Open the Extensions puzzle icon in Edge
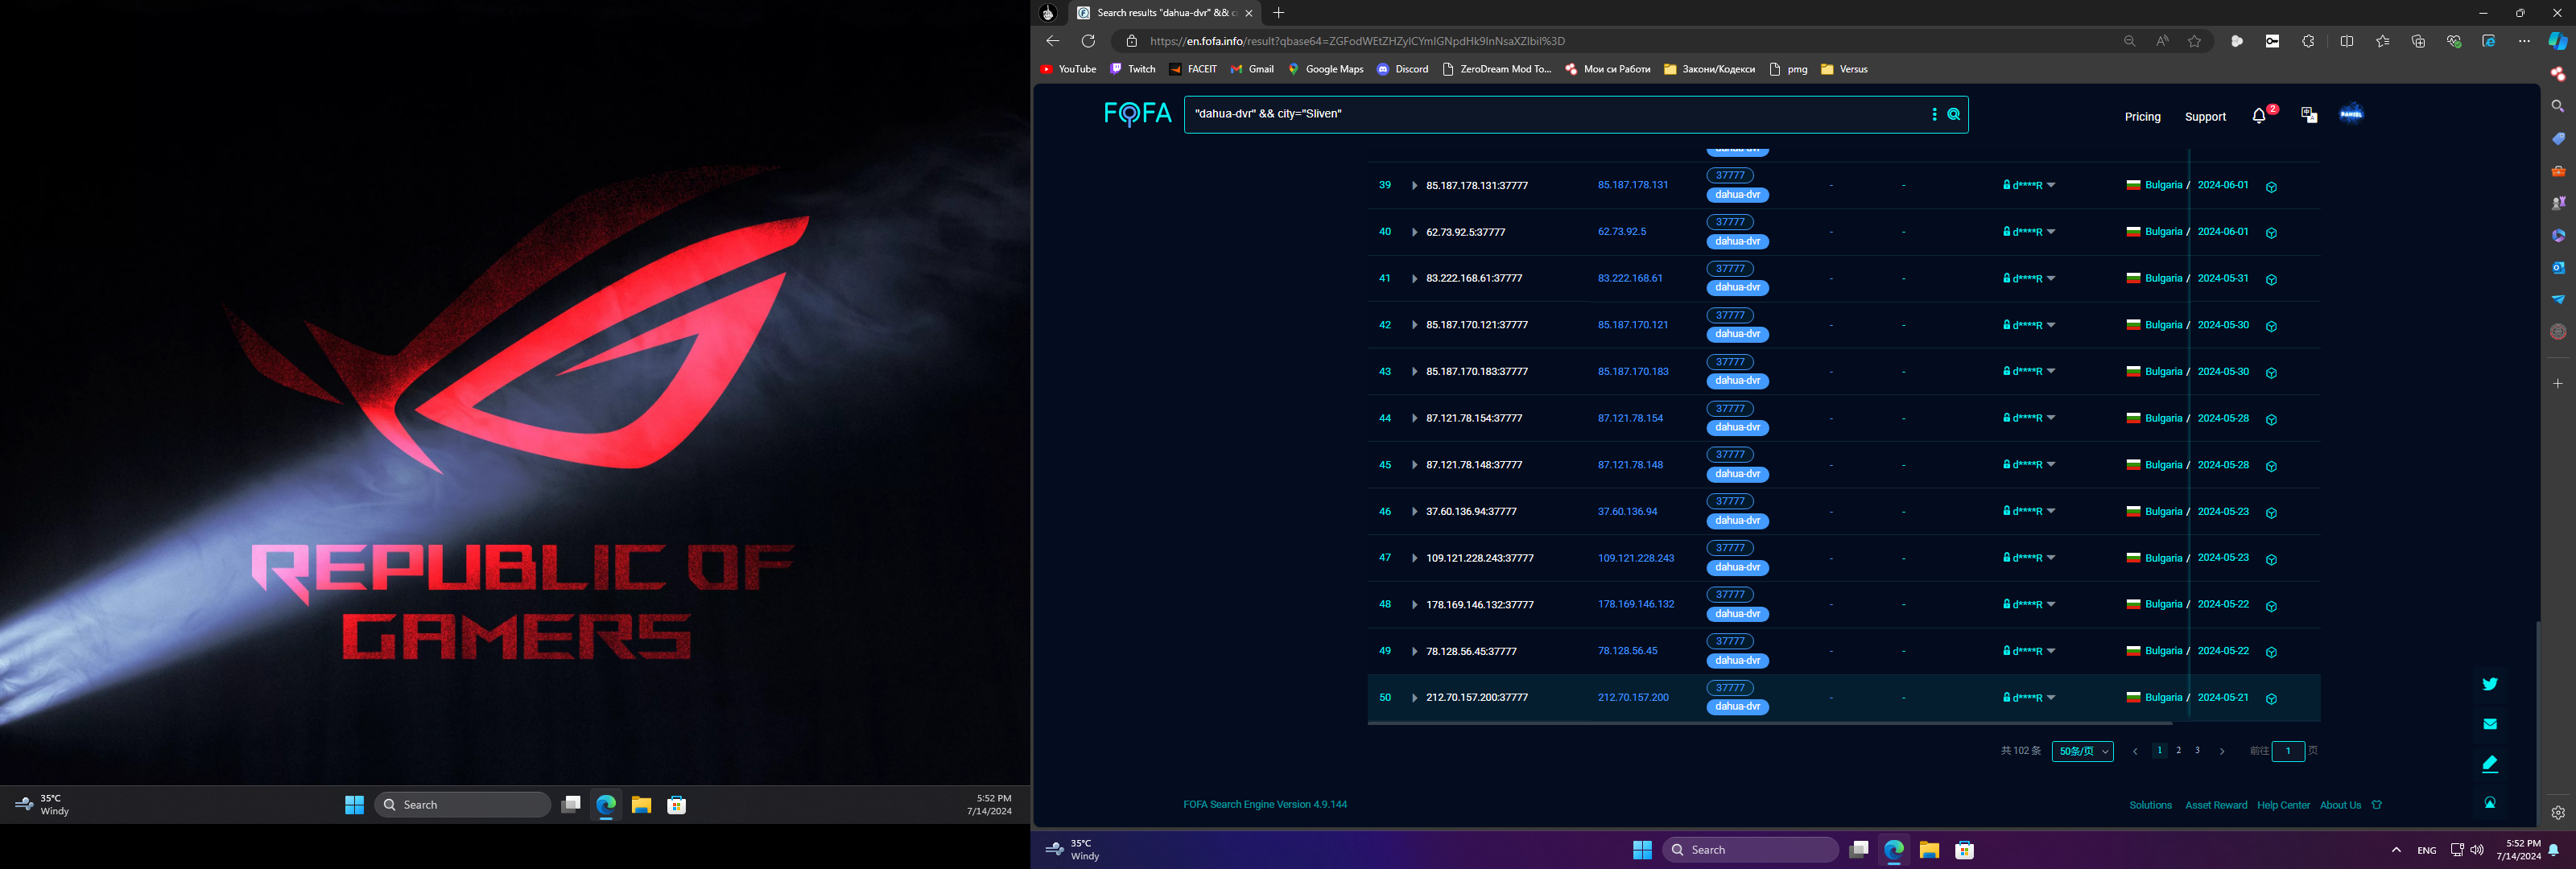 [x=2308, y=41]
